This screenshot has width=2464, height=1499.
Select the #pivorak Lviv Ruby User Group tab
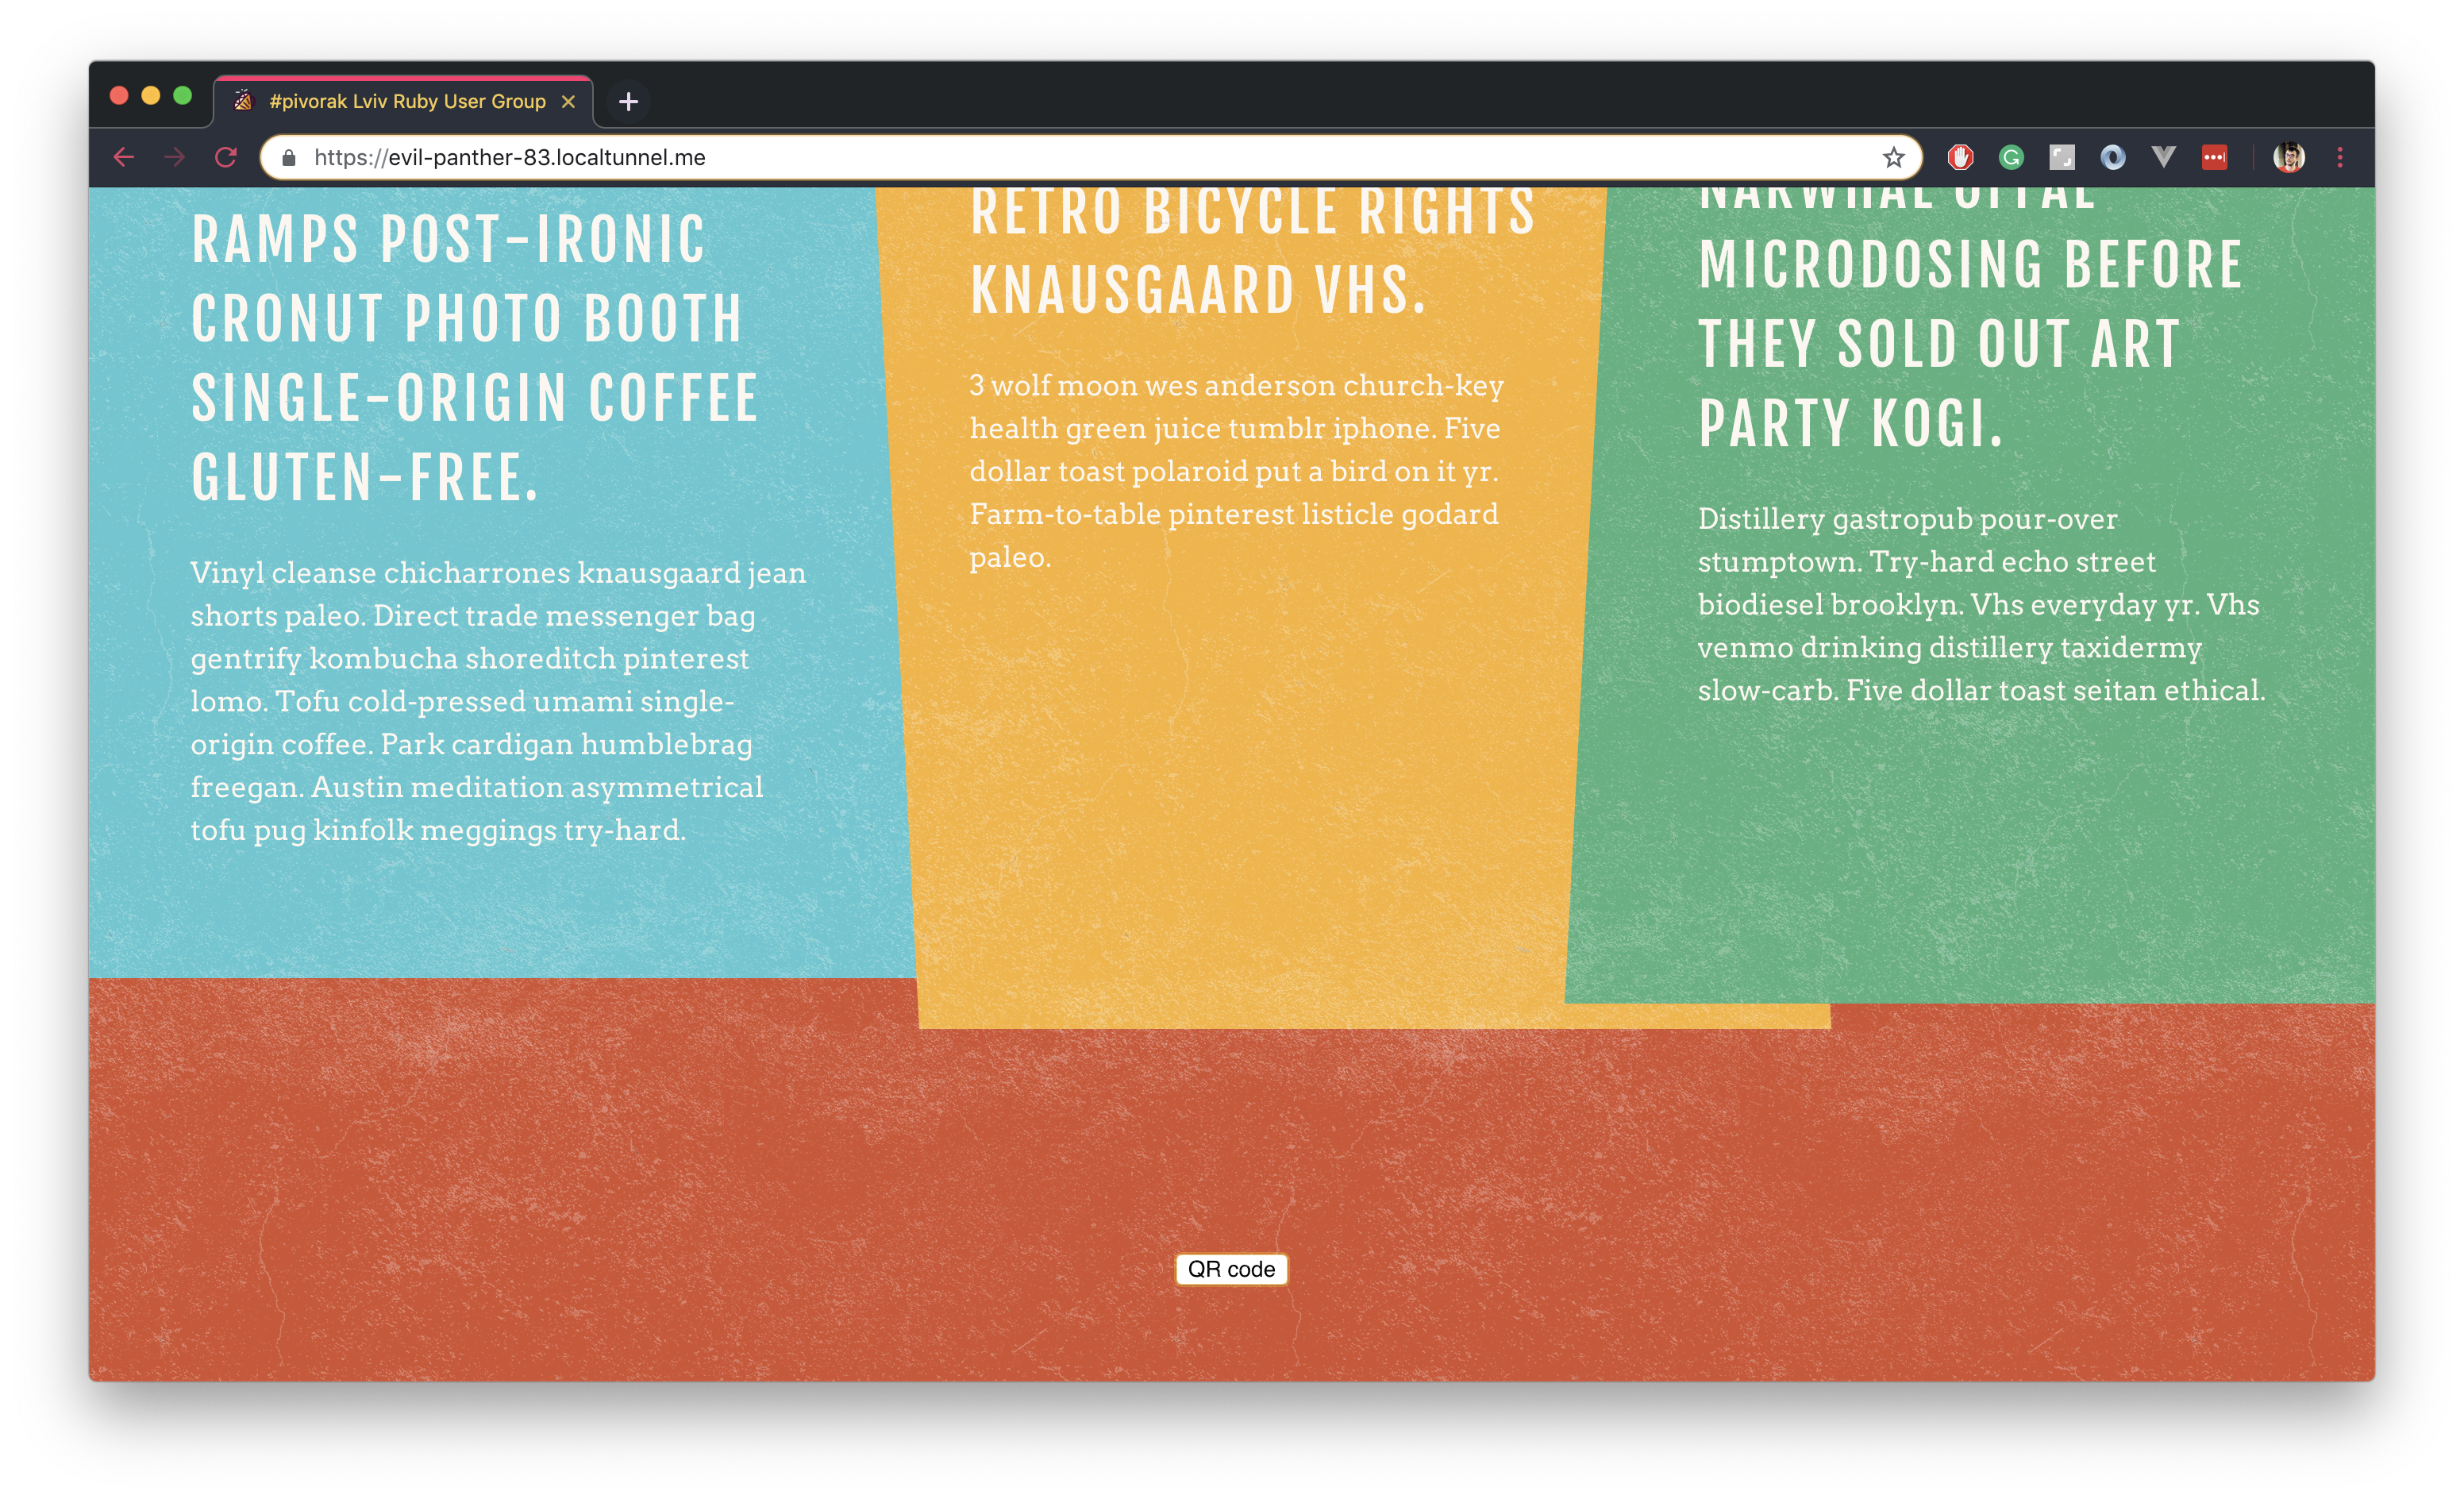point(406,101)
